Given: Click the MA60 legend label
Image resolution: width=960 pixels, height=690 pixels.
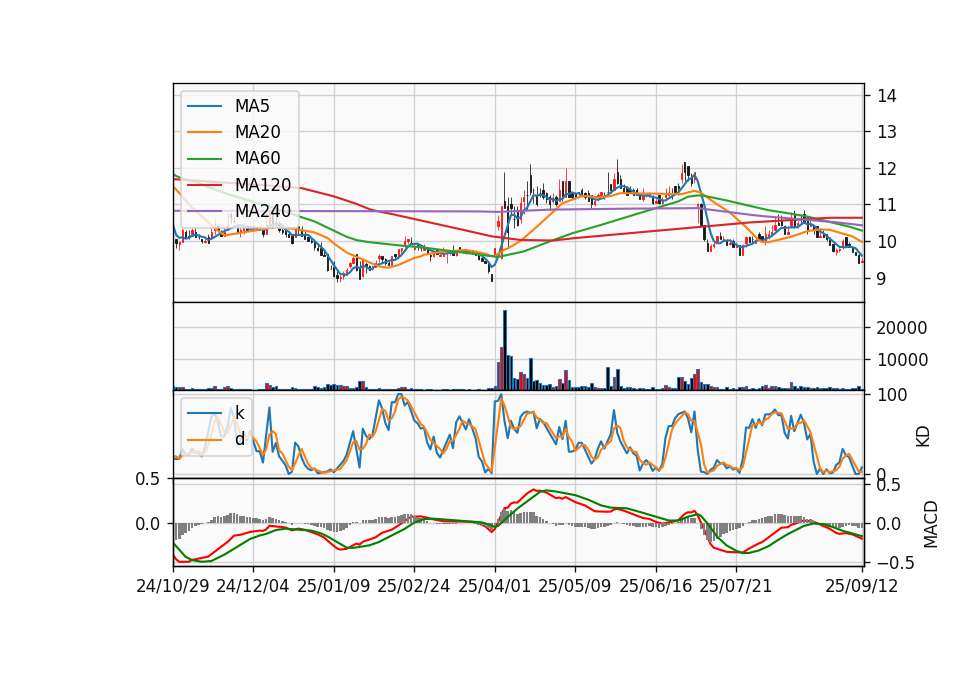Looking at the screenshot, I should tap(257, 158).
